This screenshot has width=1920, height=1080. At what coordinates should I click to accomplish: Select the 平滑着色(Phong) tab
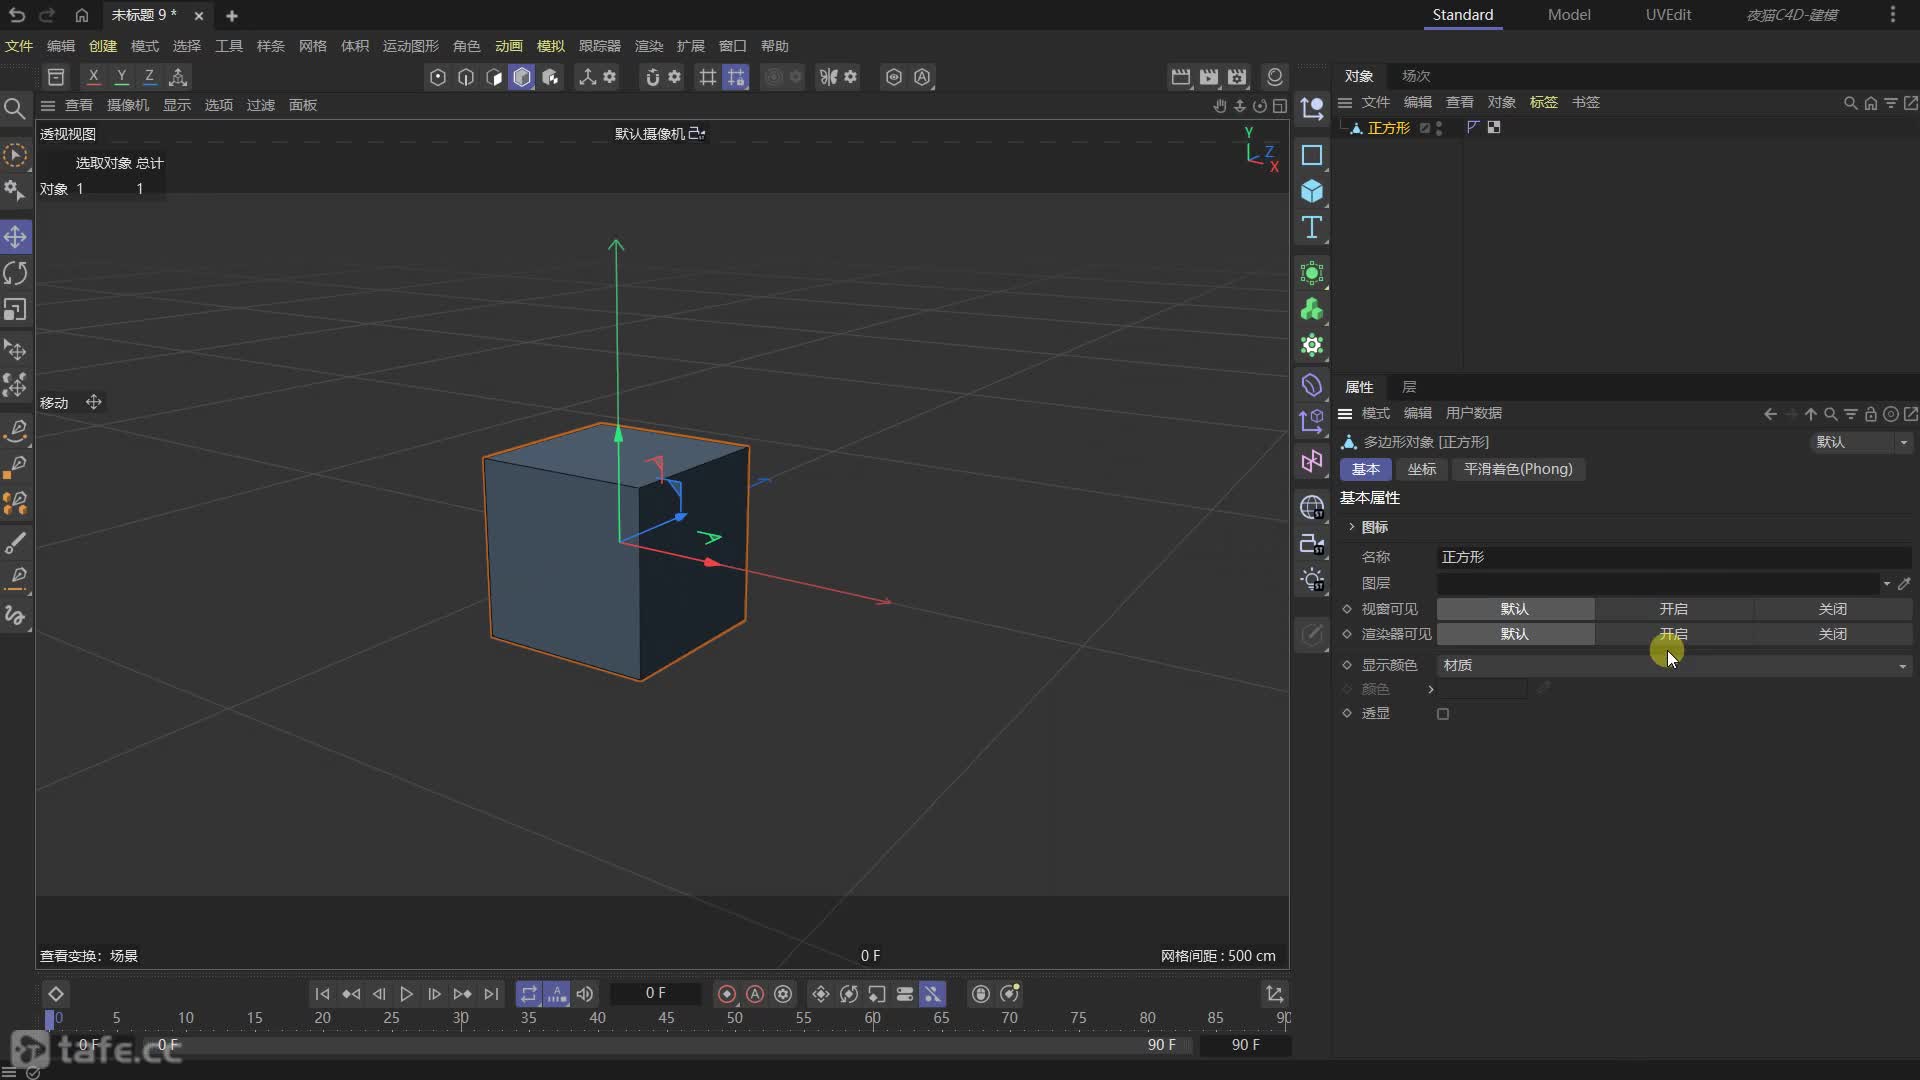[1518, 469]
